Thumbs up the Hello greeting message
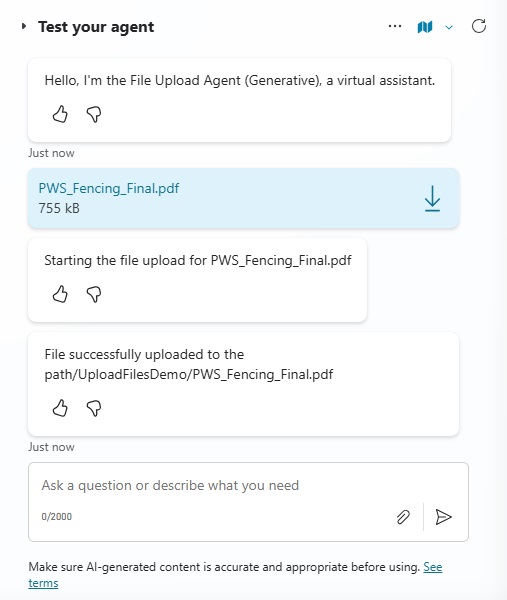 tap(60, 114)
